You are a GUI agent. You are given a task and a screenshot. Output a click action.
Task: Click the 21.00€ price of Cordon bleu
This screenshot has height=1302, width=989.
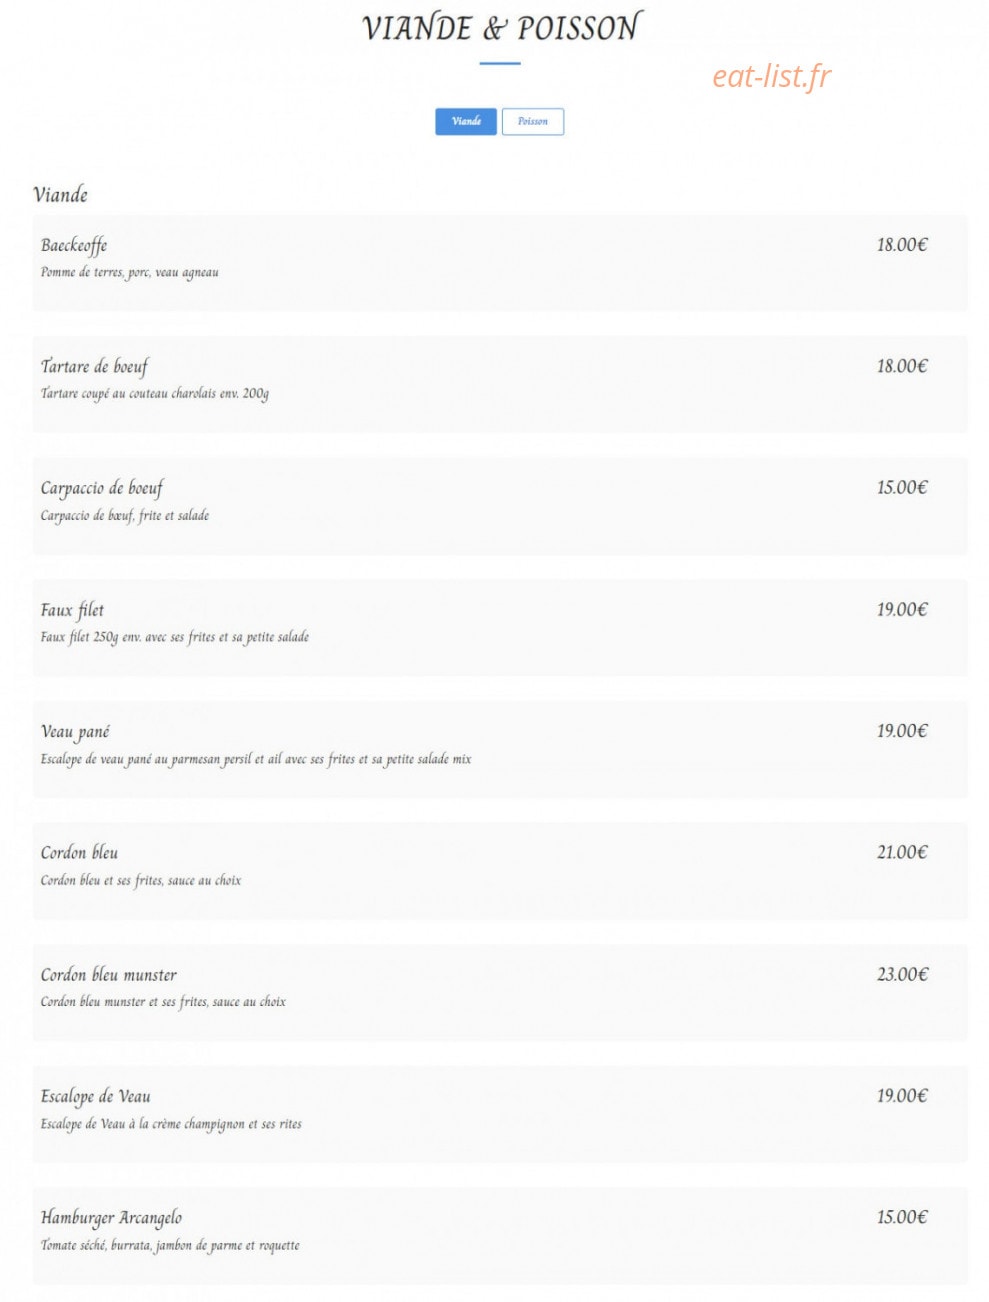point(902,852)
